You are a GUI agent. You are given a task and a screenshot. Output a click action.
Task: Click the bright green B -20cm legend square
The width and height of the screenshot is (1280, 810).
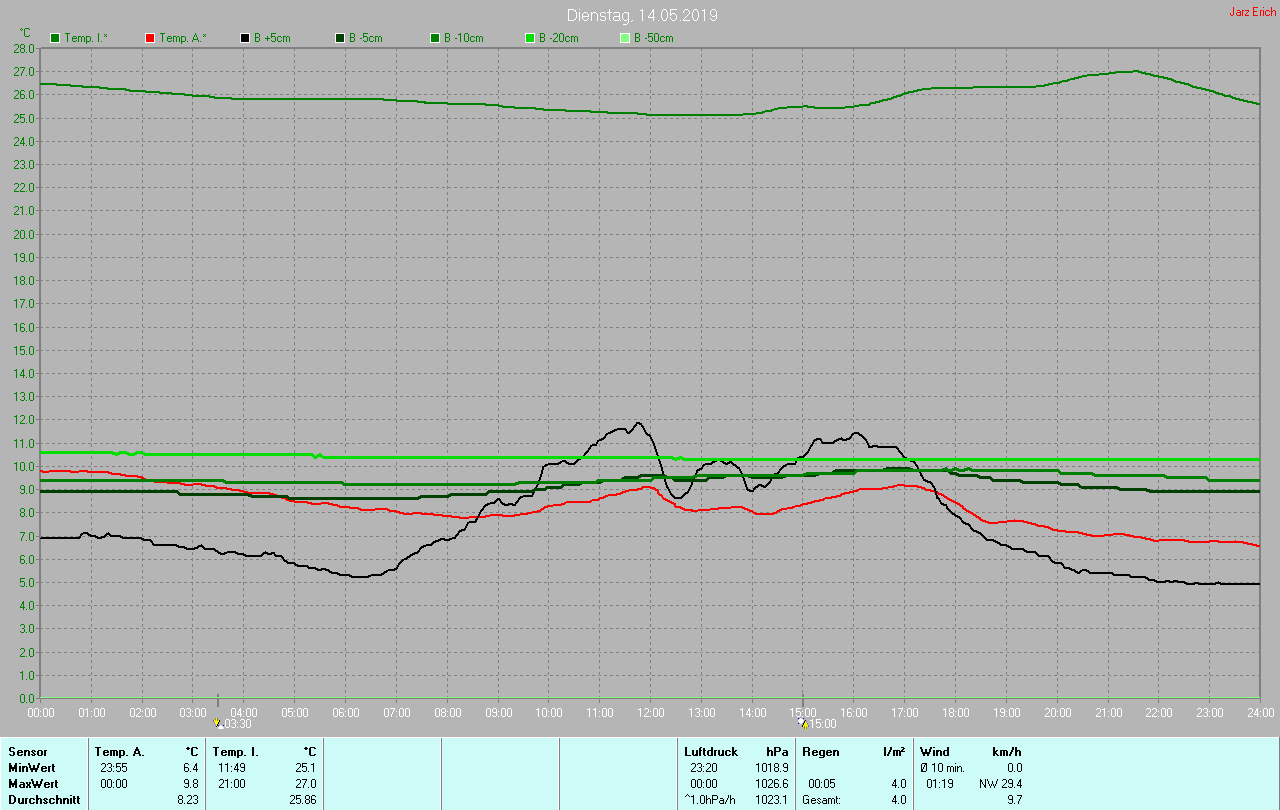[x=530, y=38]
